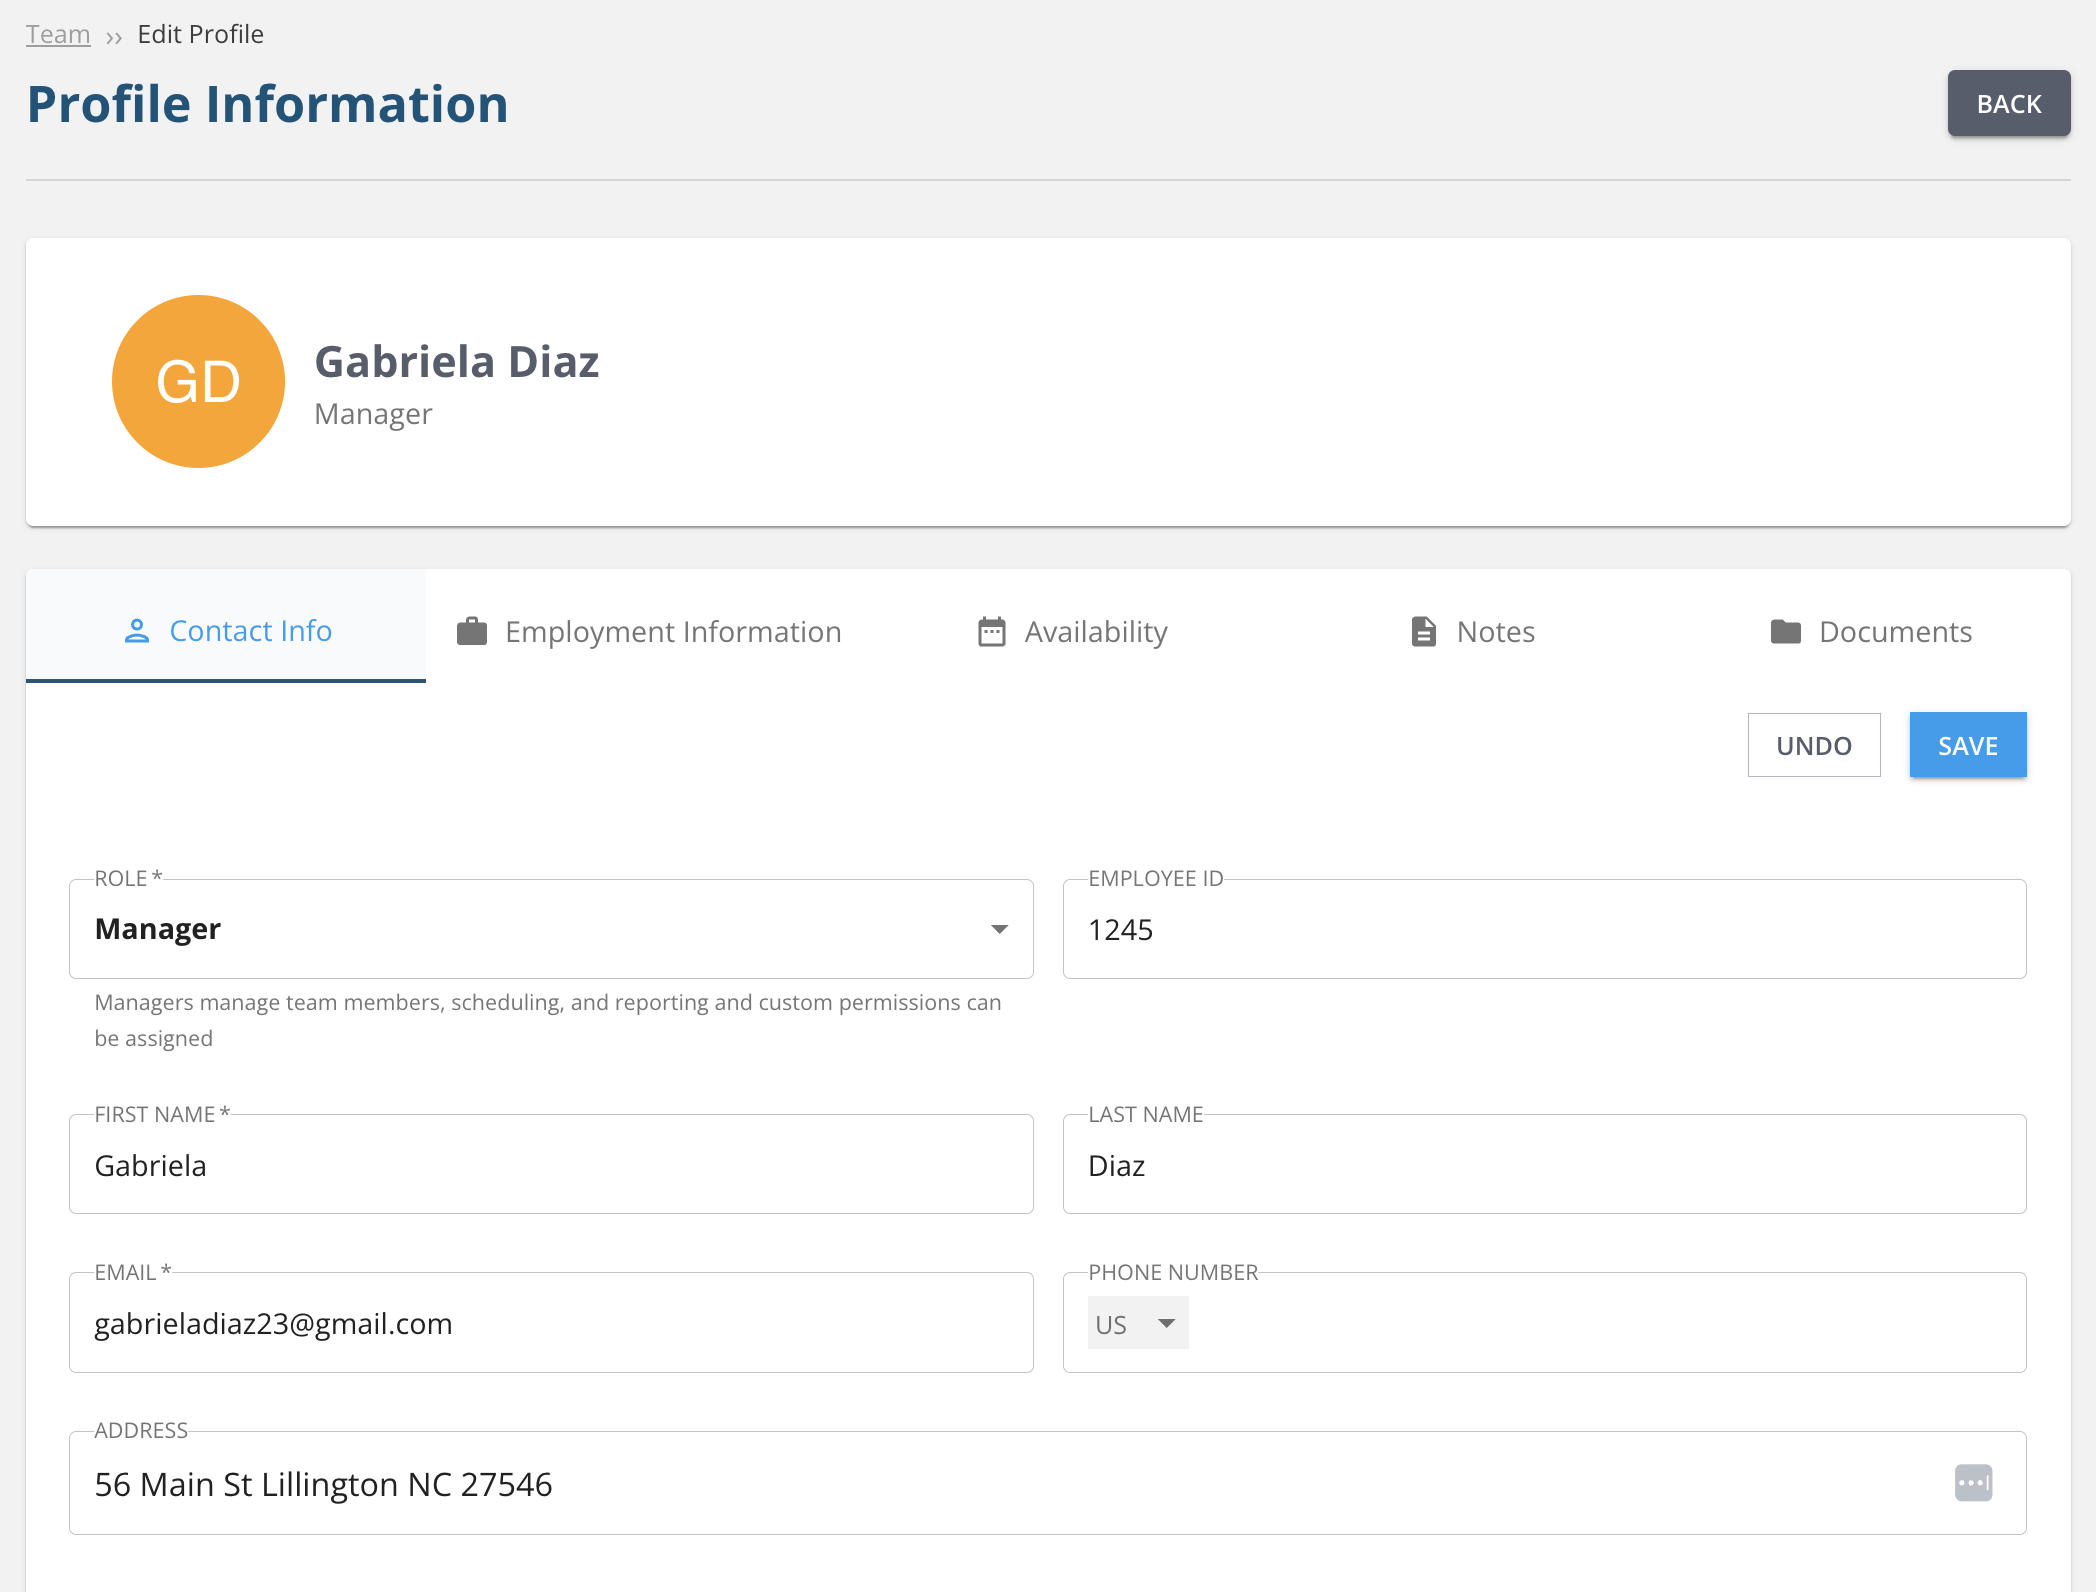Click the Profile Information page title

[267, 104]
